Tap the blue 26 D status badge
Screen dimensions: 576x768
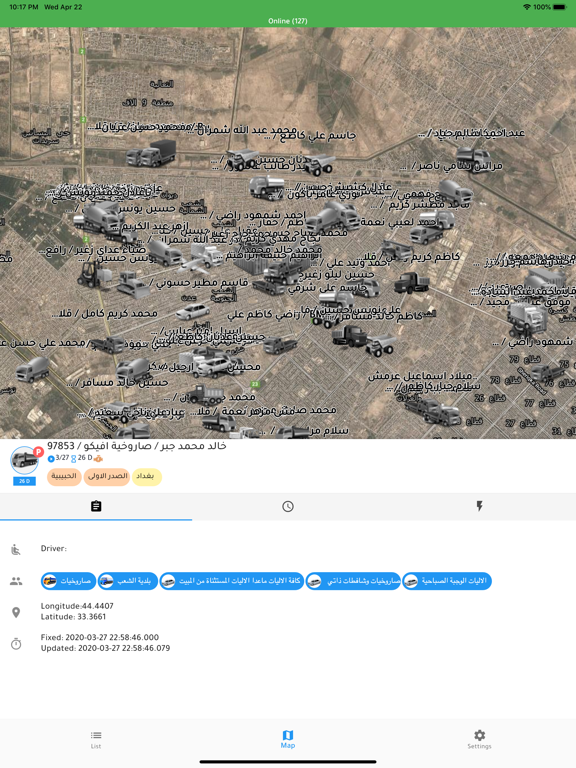tap(24, 481)
